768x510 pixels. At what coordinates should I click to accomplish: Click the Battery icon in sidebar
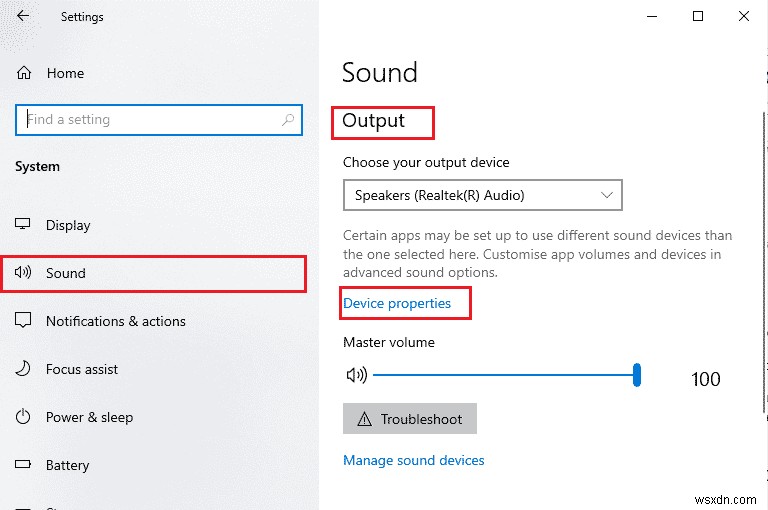coord(24,465)
